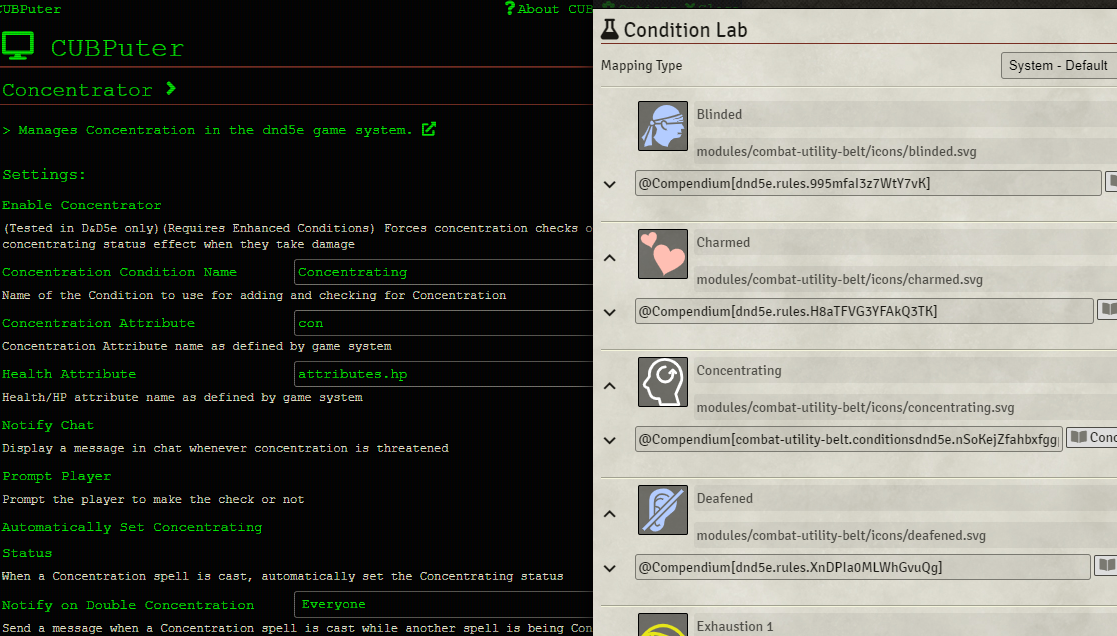This screenshot has width=1117, height=636.
Task: Click Automatically Set Concentrating Status label
Action: 132,540
